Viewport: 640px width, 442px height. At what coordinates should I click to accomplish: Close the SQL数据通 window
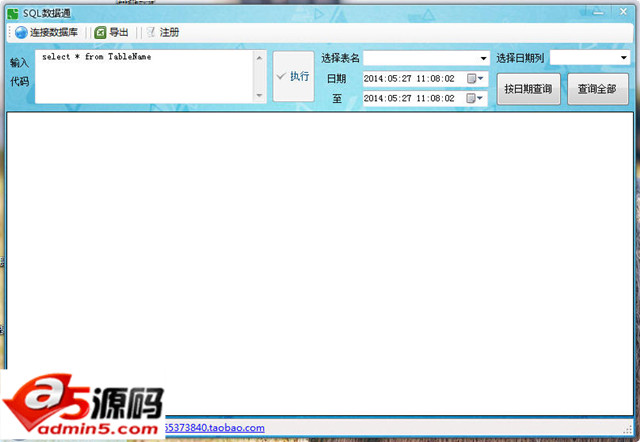pyautogui.click(x=623, y=12)
